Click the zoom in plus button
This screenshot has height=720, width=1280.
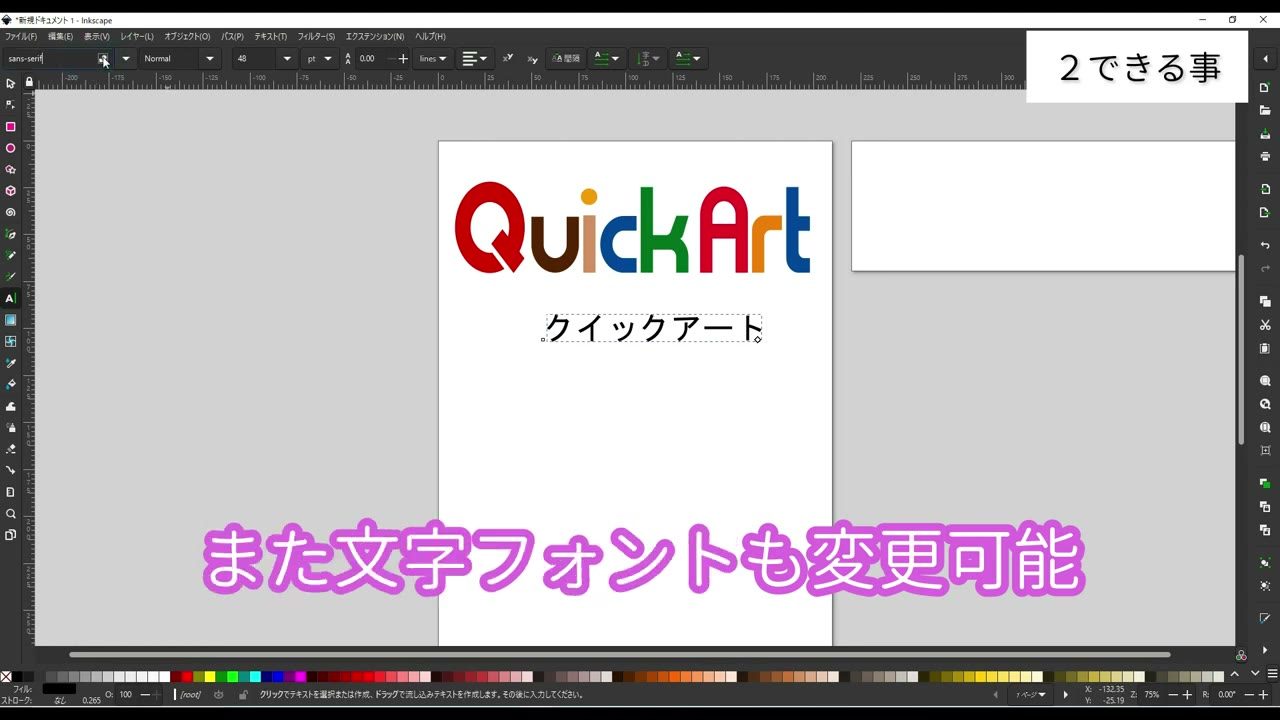(x=1187, y=695)
